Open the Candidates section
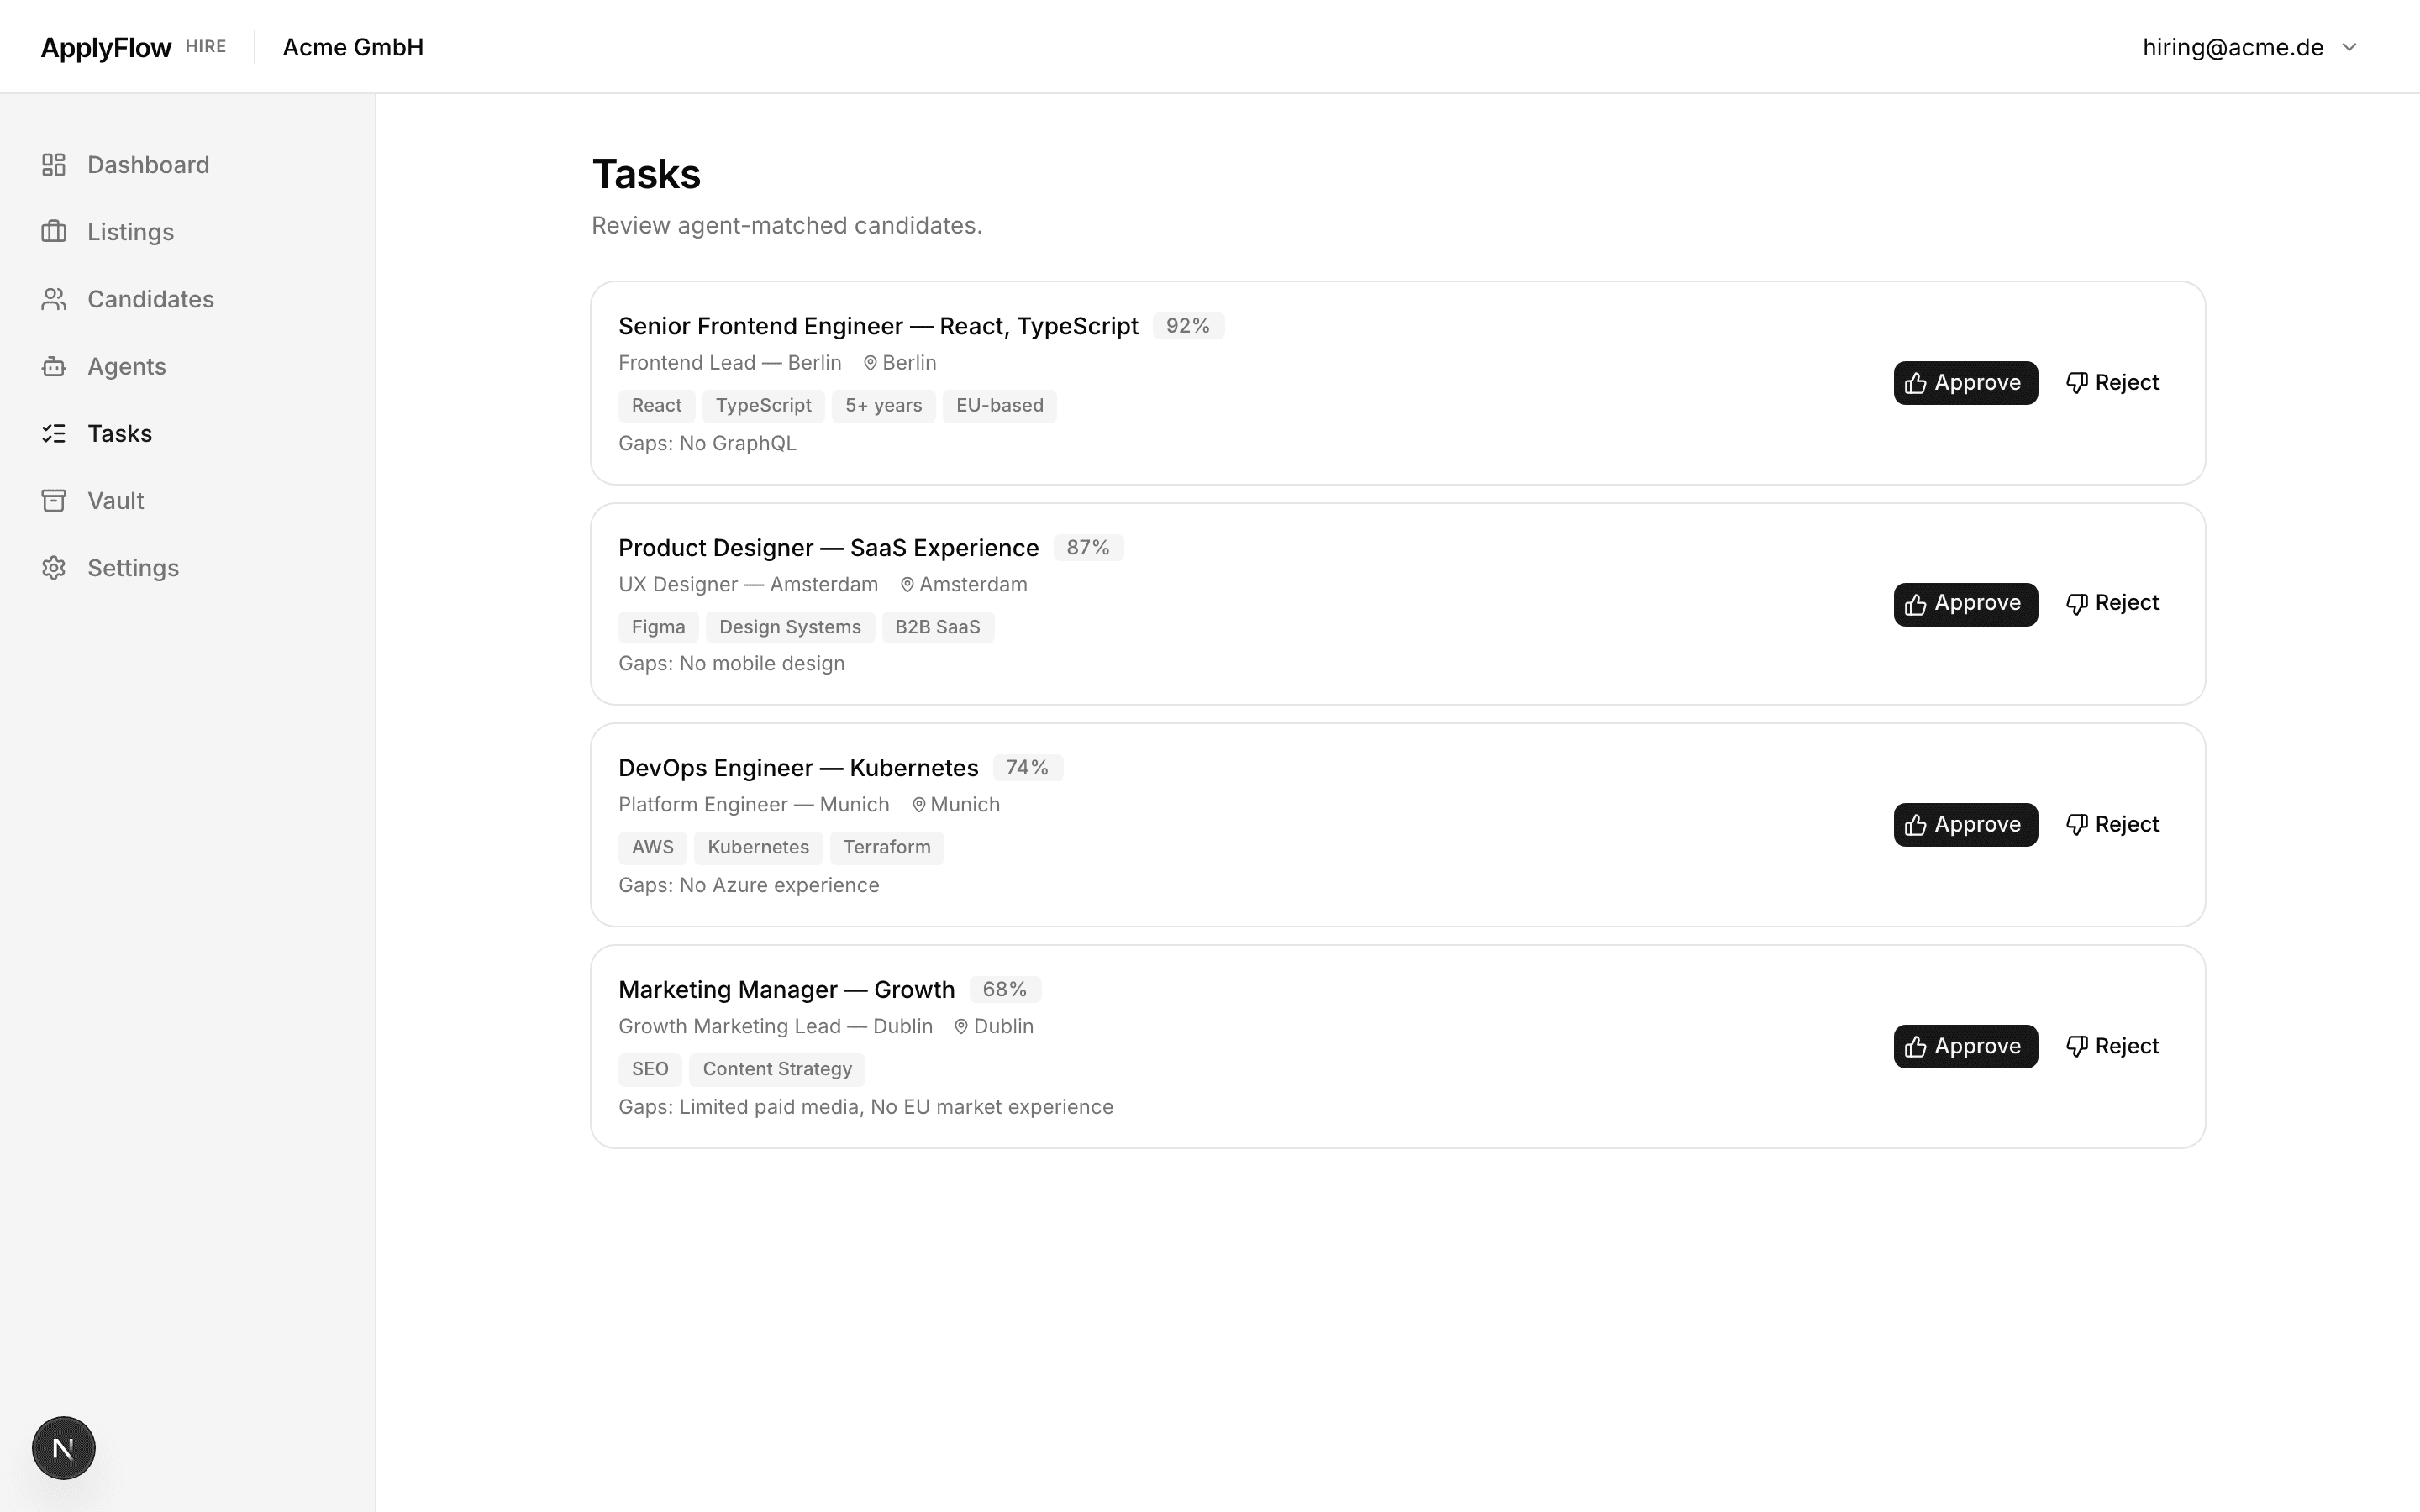Screen dimensions: 2420x1512 coord(150,298)
